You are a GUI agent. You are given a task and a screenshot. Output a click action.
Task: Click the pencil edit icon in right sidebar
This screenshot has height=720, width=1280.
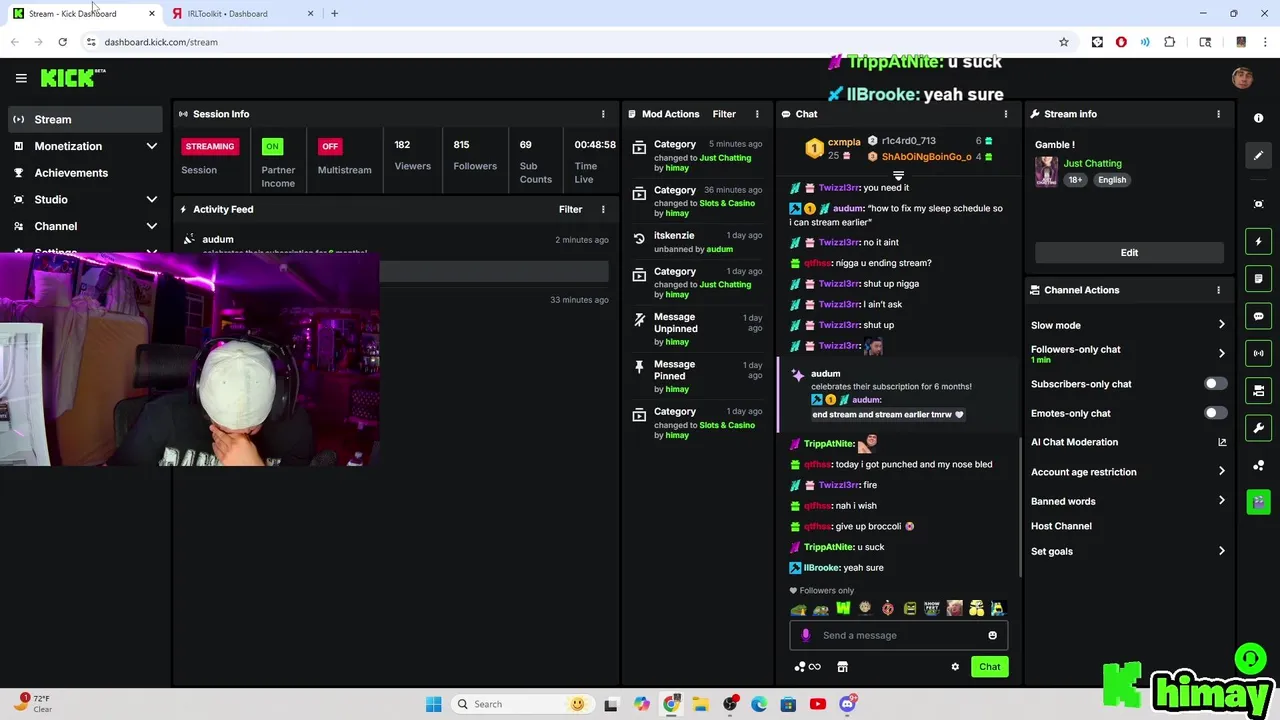click(x=1258, y=155)
